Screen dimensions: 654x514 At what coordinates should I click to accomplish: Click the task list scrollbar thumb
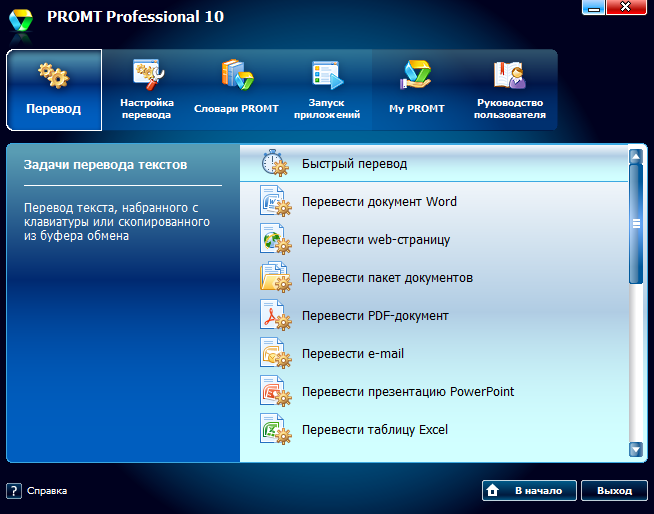pyautogui.click(x=636, y=224)
